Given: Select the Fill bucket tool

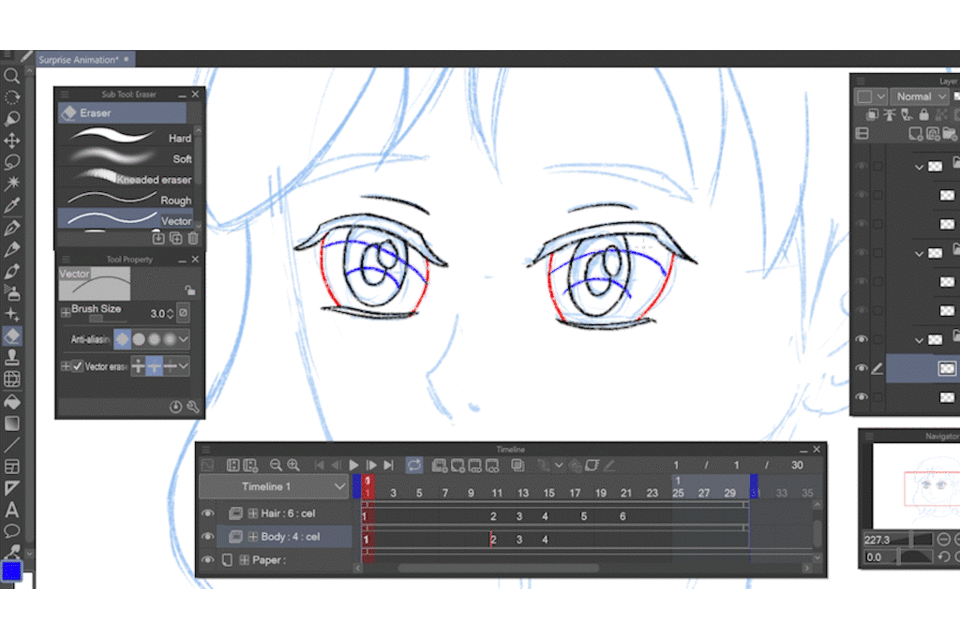Looking at the screenshot, I should point(12,402).
